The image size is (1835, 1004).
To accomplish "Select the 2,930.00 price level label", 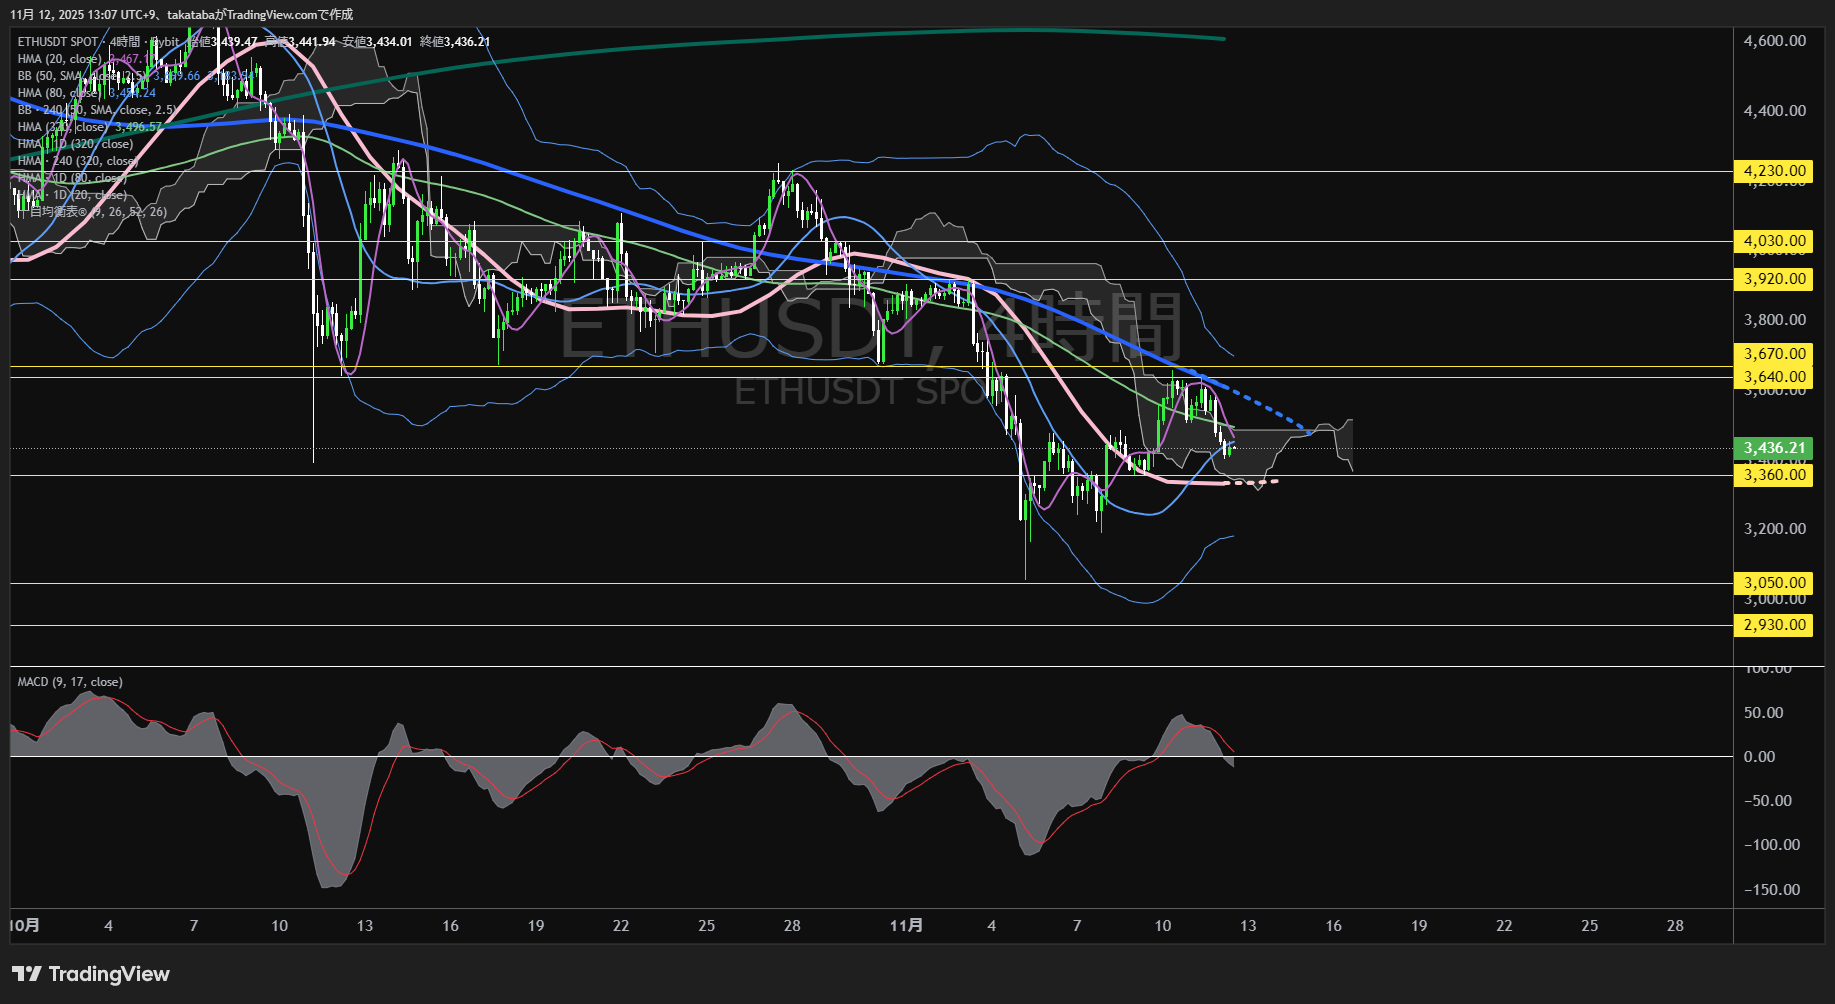I will 1774,625.
